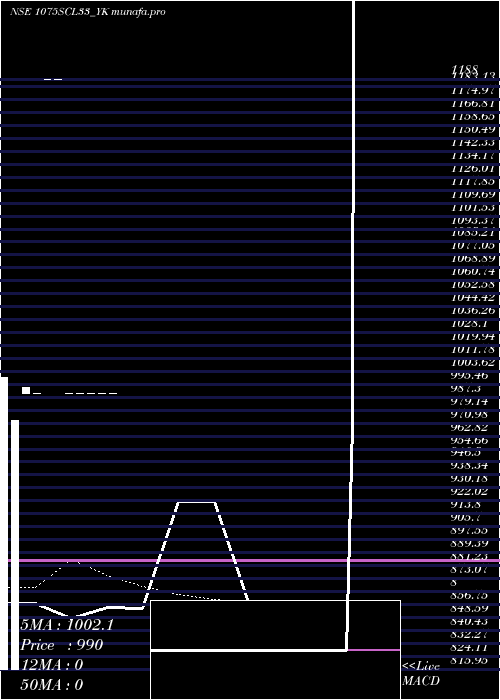Click the '12MA : 0' readout
Image resolution: width=500 pixels, height=700 pixels.
(x=52, y=665)
